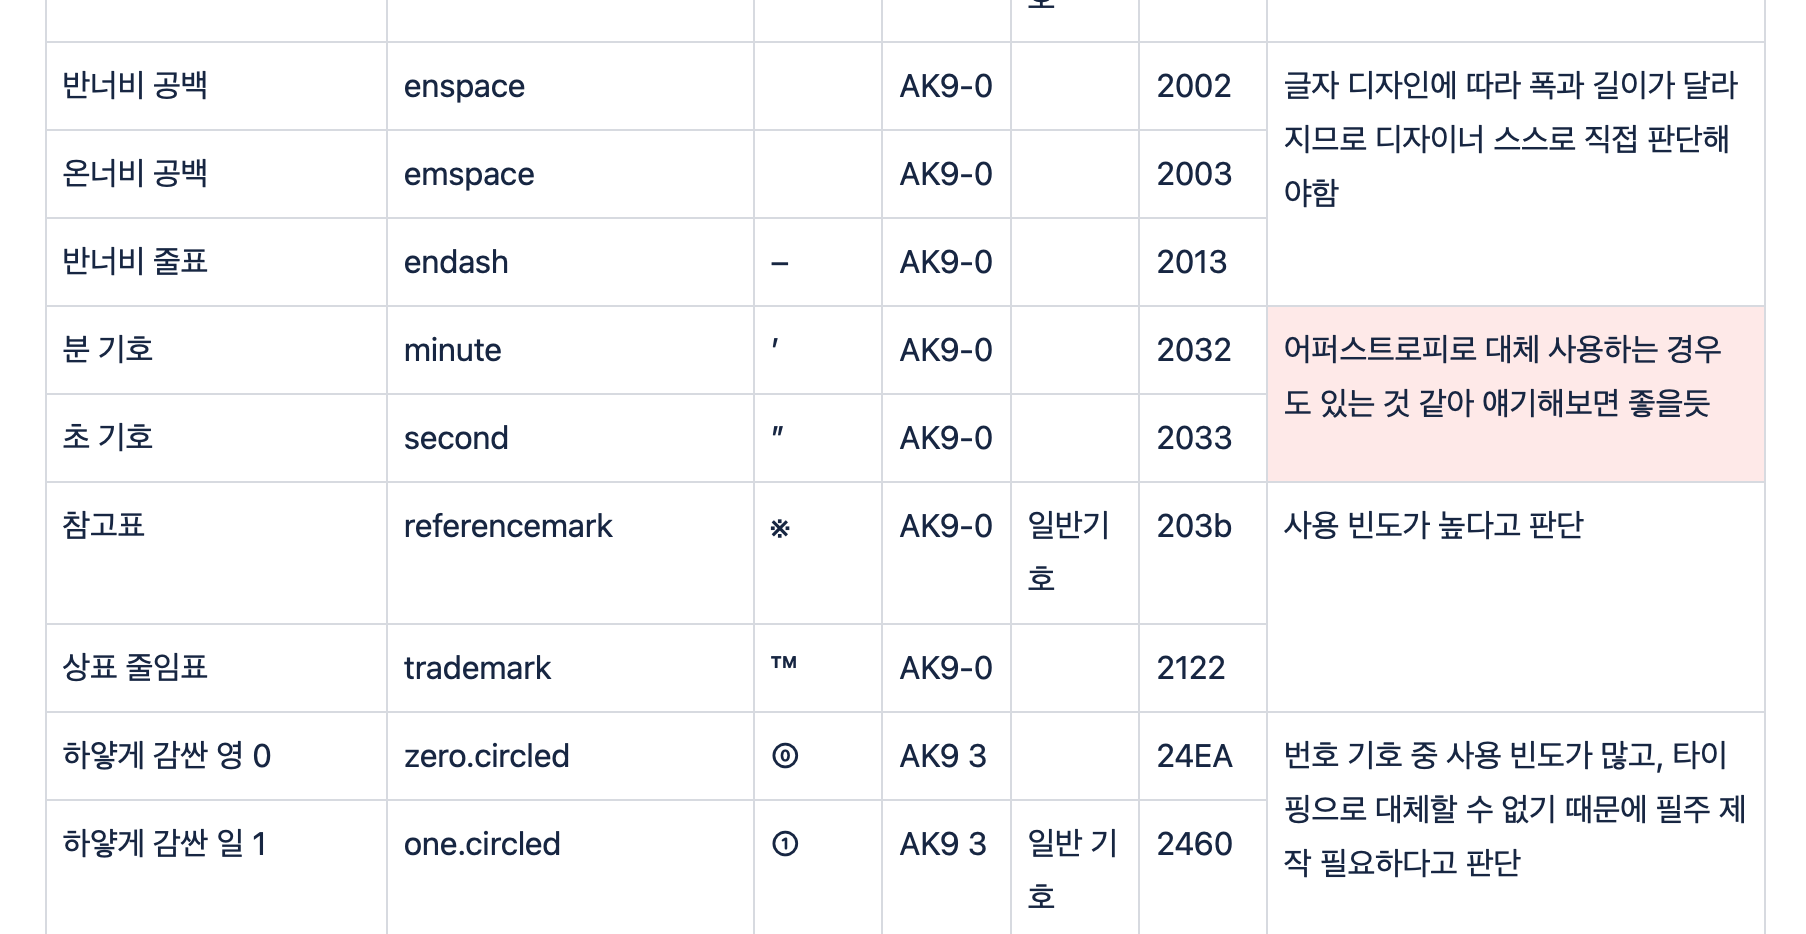Click the "반너비 공백" cell

point(135,86)
